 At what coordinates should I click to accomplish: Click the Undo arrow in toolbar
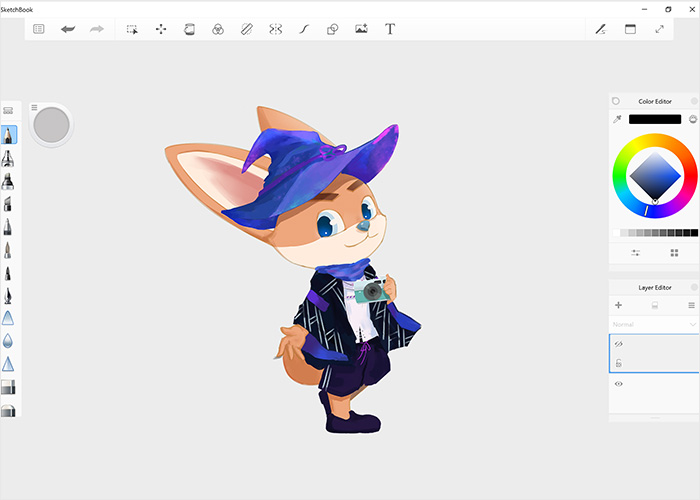(x=68, y=29)
